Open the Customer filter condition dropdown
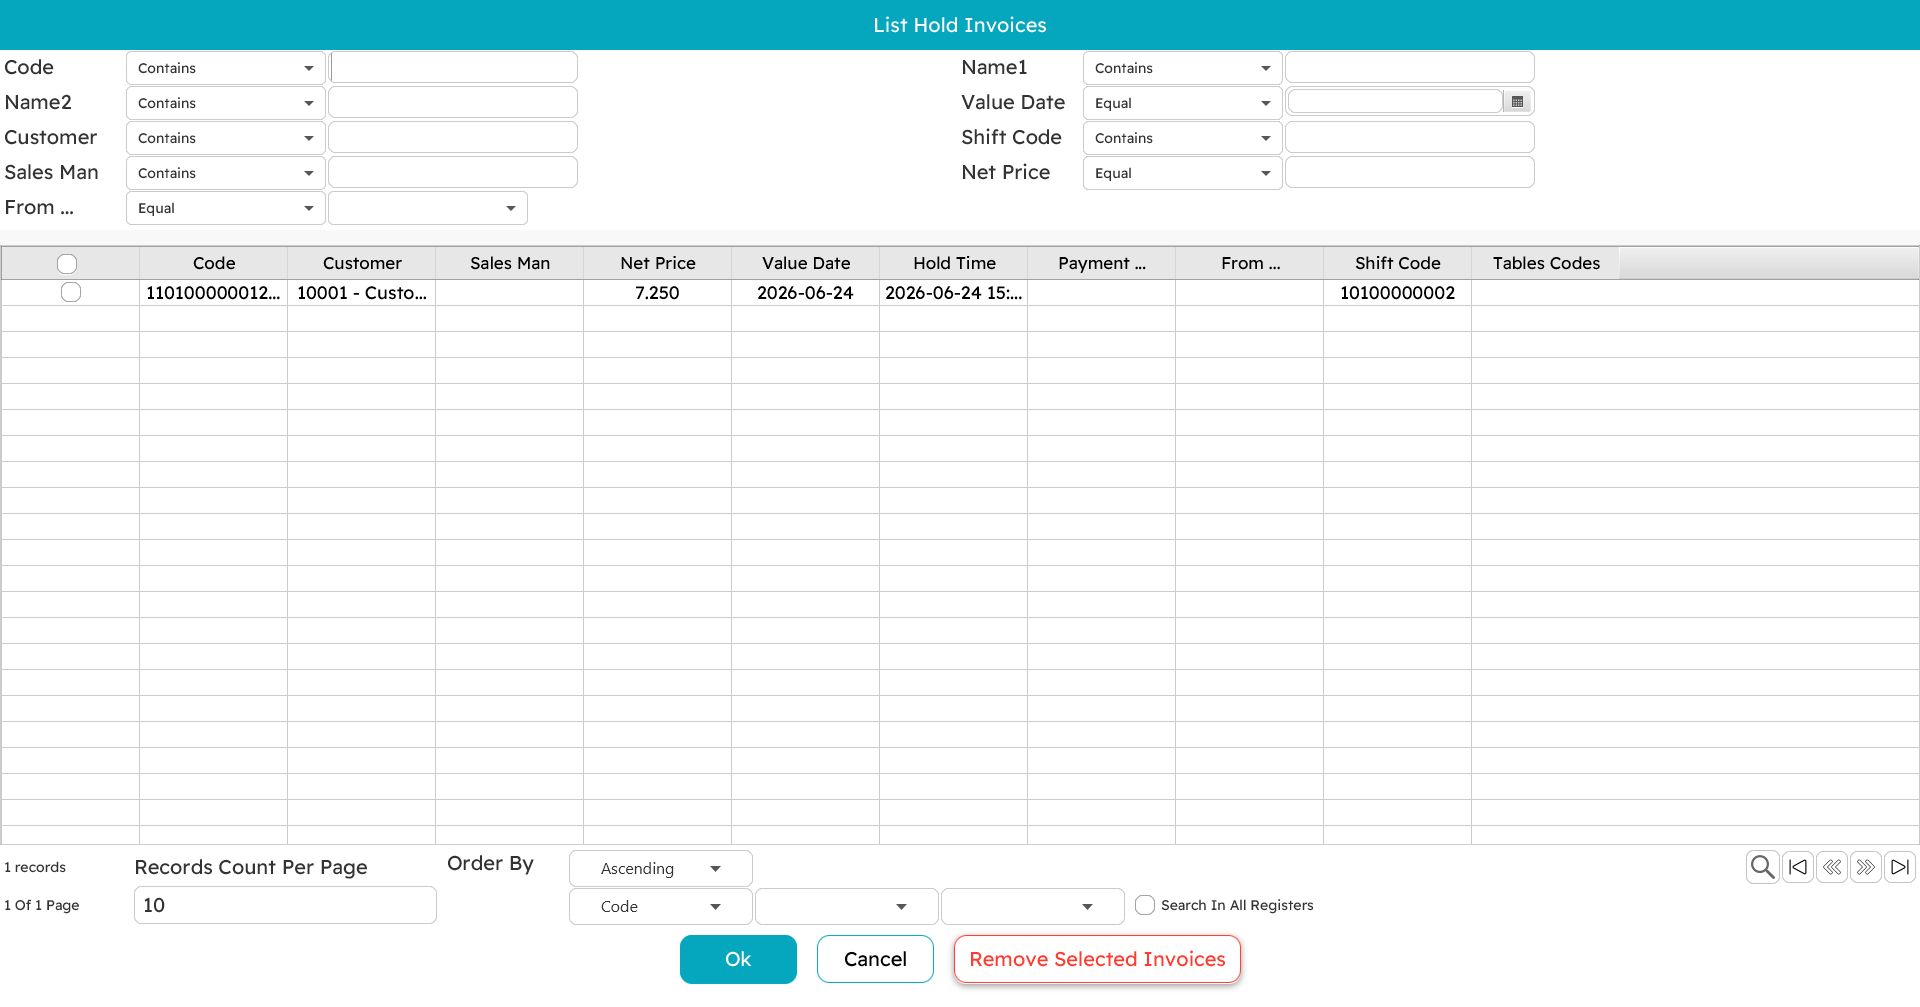This screenshot has width=1920, height=1007. [225, 138]
